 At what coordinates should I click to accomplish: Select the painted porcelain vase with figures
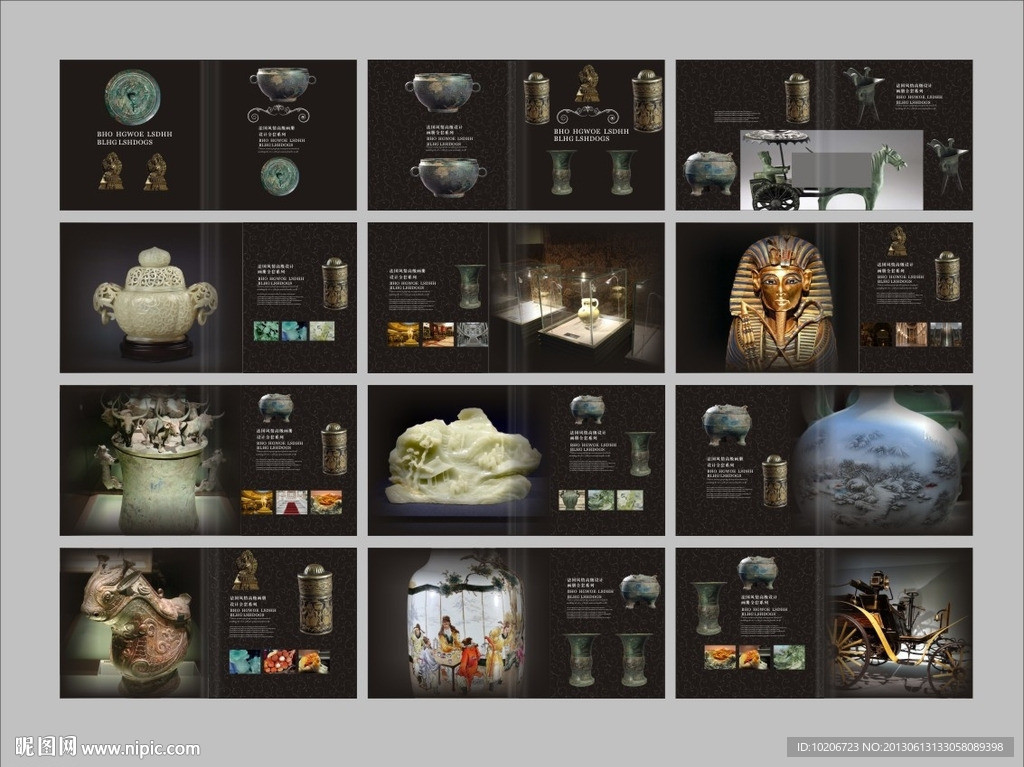click(460, 625)
